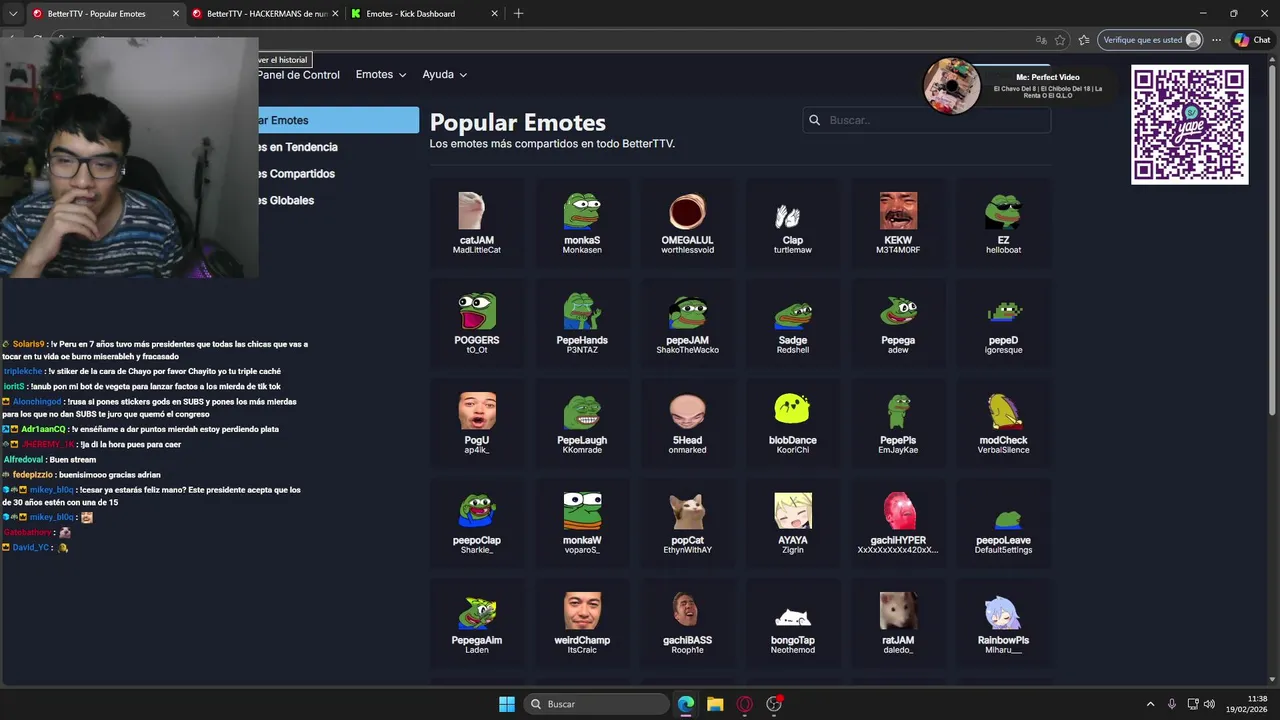Open the PogU emote
The image size is (1280, 720).
(477, 422)
